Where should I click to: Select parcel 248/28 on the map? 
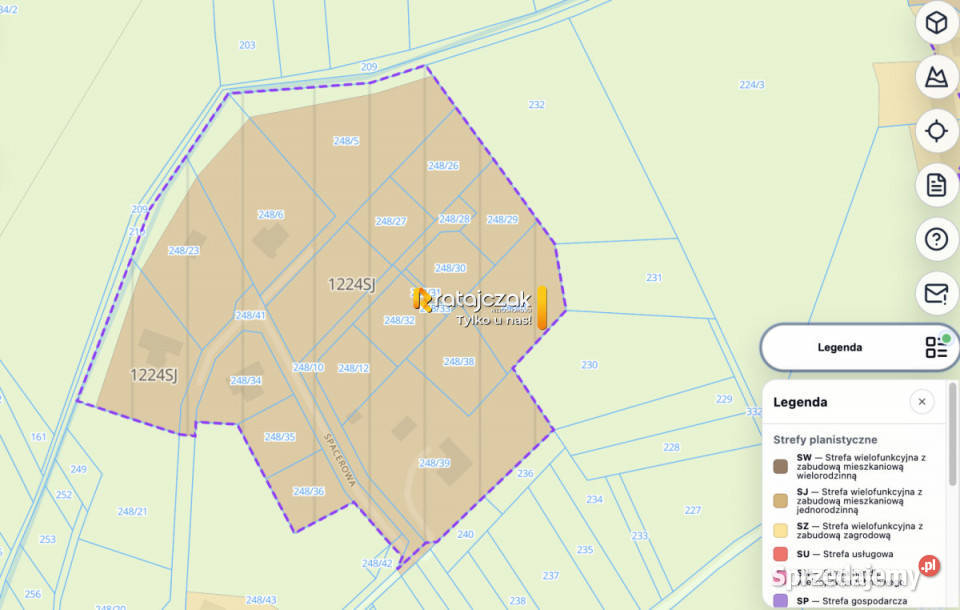click(454, 219)
